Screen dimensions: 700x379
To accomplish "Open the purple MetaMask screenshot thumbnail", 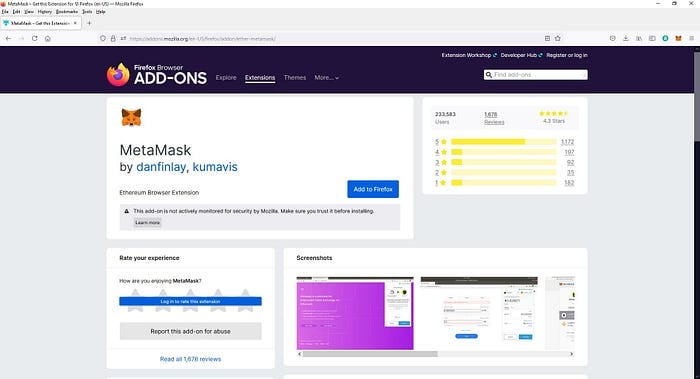I will pyautogui.click(x=355, y=313).
